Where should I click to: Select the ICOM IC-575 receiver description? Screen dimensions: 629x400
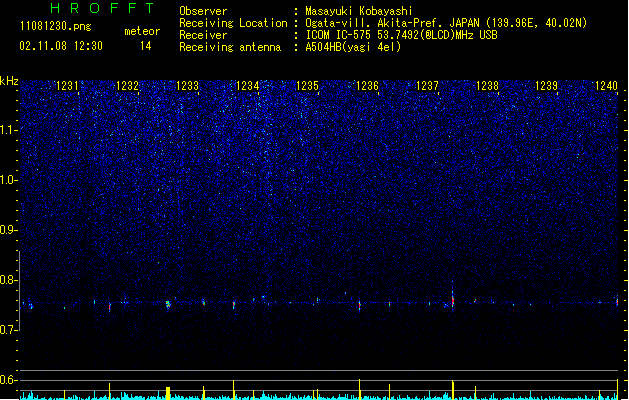tap(401, 35)
